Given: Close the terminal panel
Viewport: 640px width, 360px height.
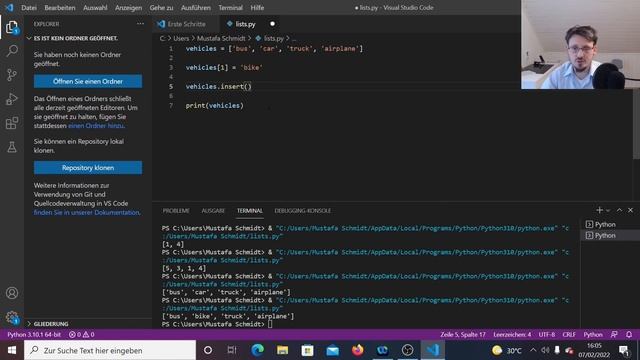Looking at the screenshot, I should click(x=630, y=210).
